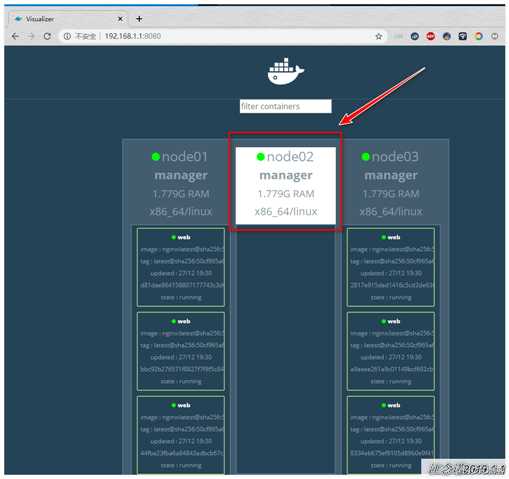Image resolution: width=509 pixels, height=479 pixels.
Task: Select the node01 heading
Action: pos(185,157)
